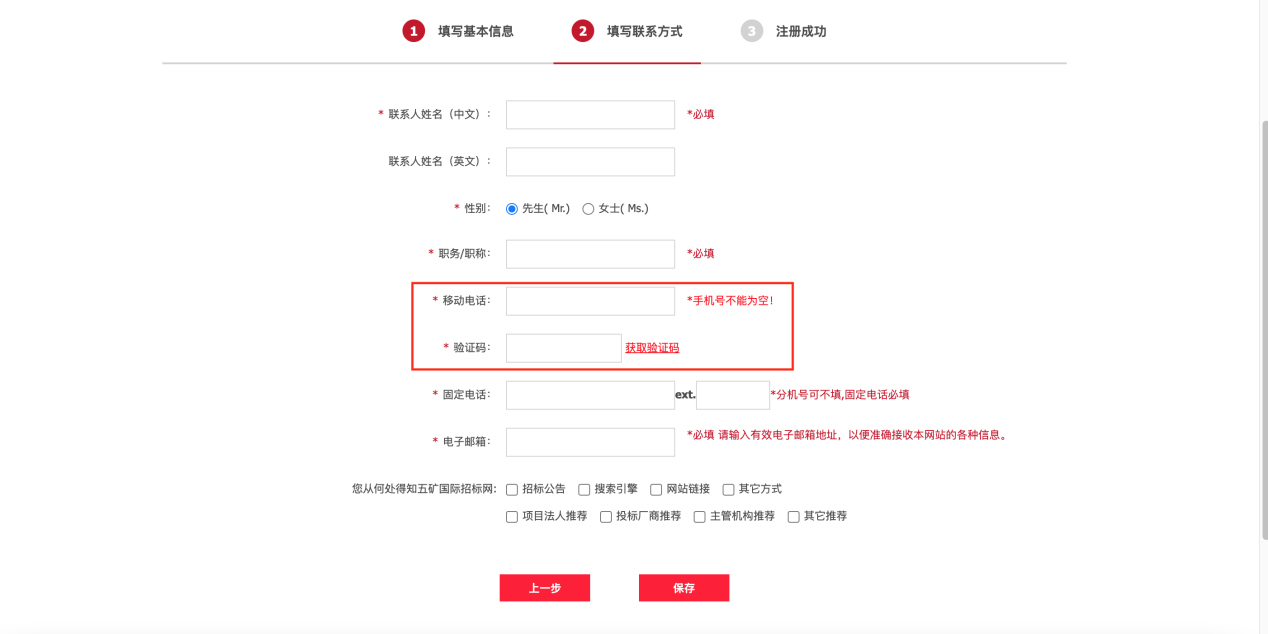
Task: Click step 3 circle icon 注册成功
Action: pos(752,31)
